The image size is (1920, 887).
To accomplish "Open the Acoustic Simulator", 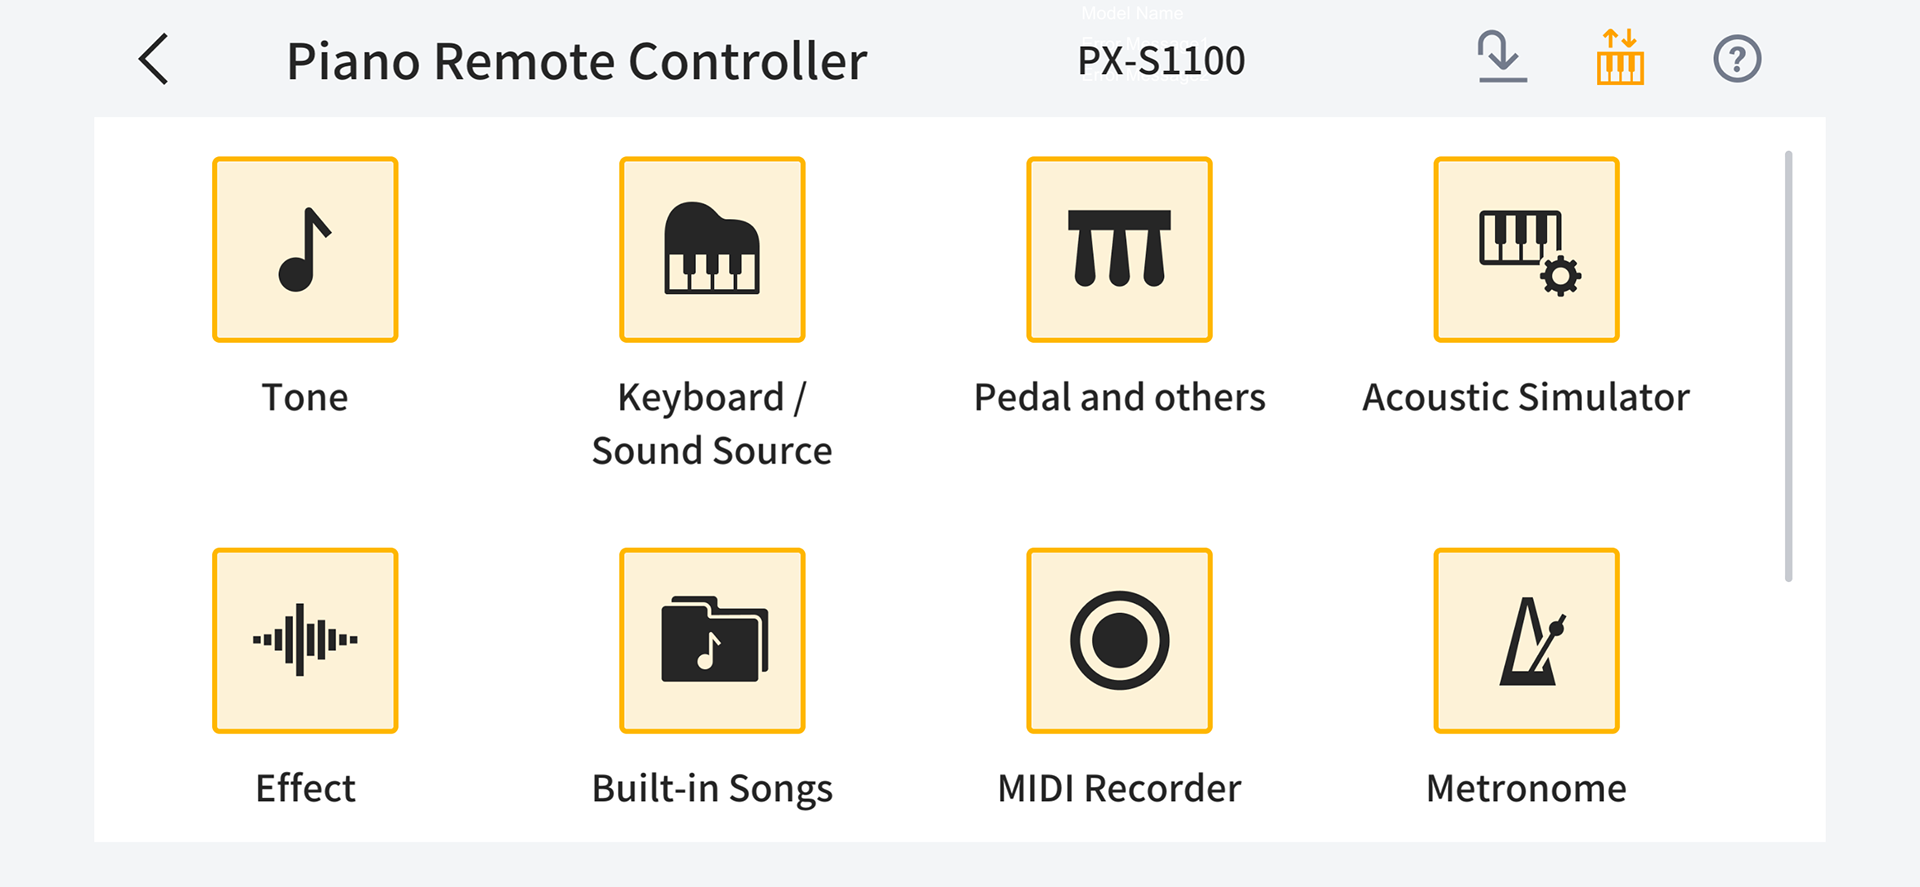I will (1525, 249).
